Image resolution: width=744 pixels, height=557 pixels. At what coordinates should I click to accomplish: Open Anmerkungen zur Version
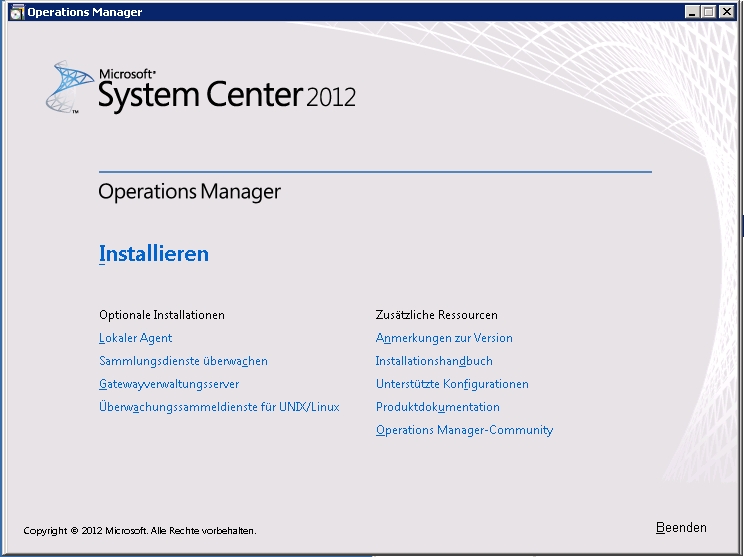click(x=444, y=338)
